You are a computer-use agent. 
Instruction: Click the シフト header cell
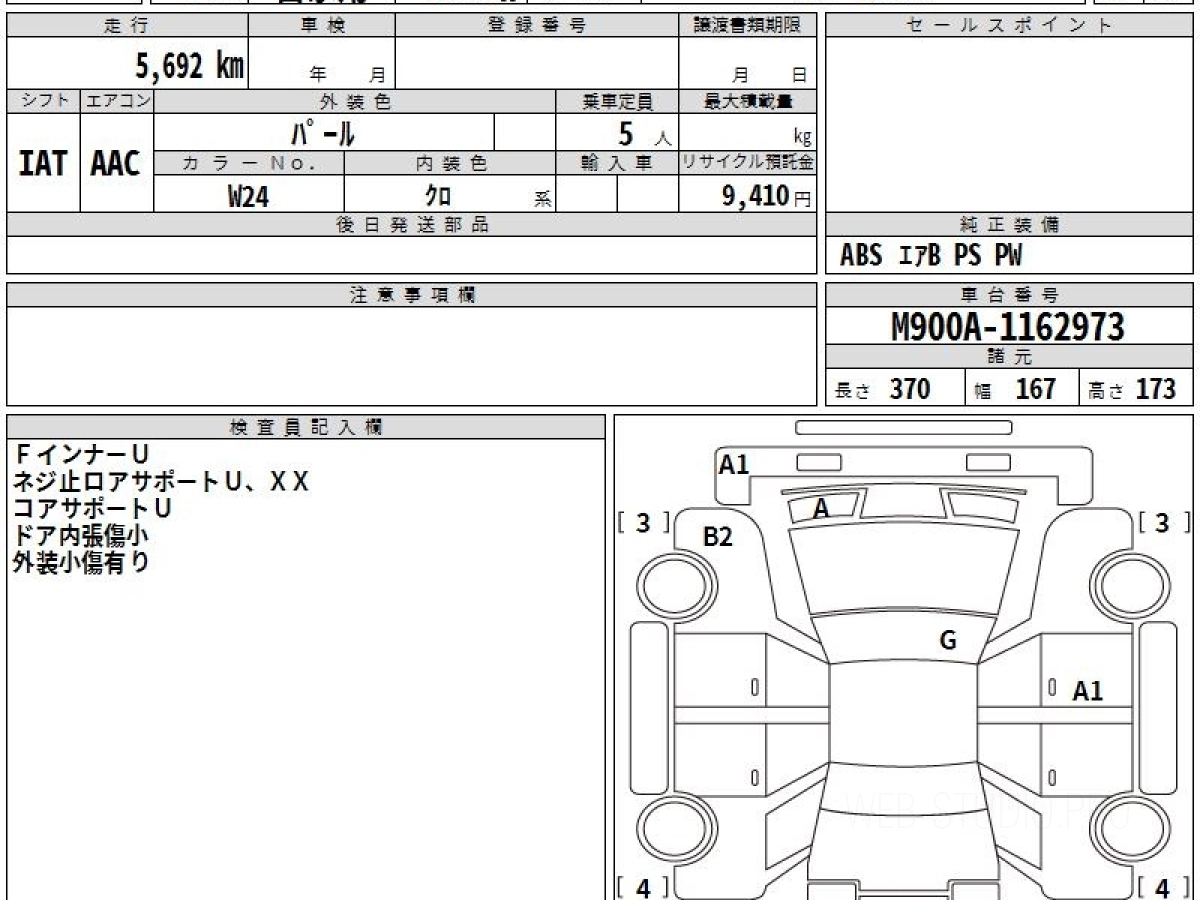(43, 101)
